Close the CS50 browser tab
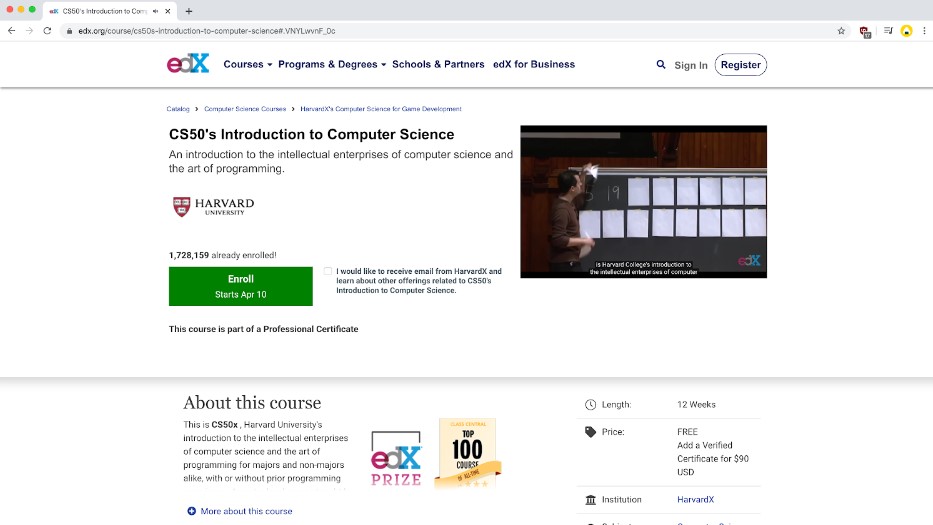 [168, 11]
